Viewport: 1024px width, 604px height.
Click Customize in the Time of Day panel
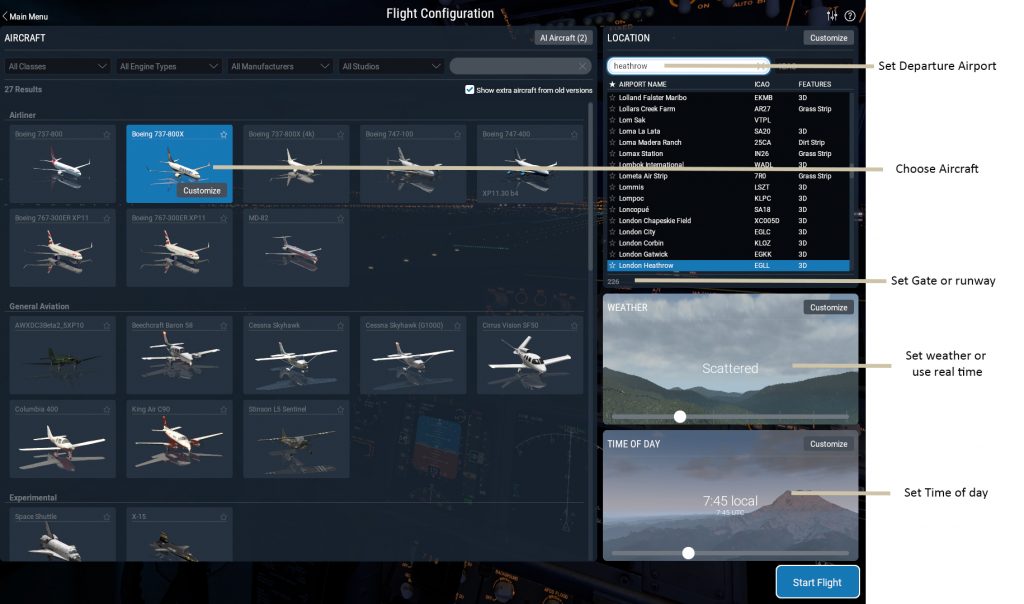(x=828, y=444)
